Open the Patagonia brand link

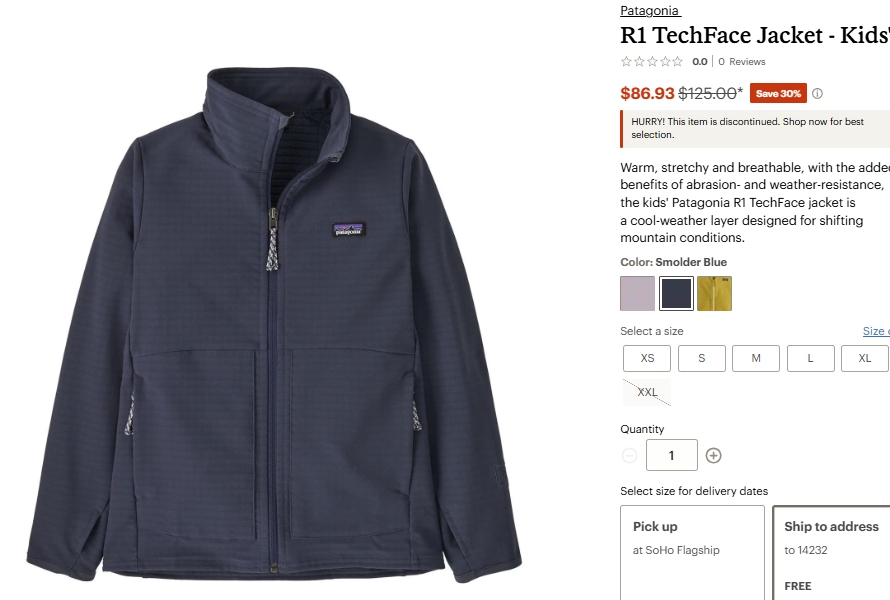tap(649, 10)
